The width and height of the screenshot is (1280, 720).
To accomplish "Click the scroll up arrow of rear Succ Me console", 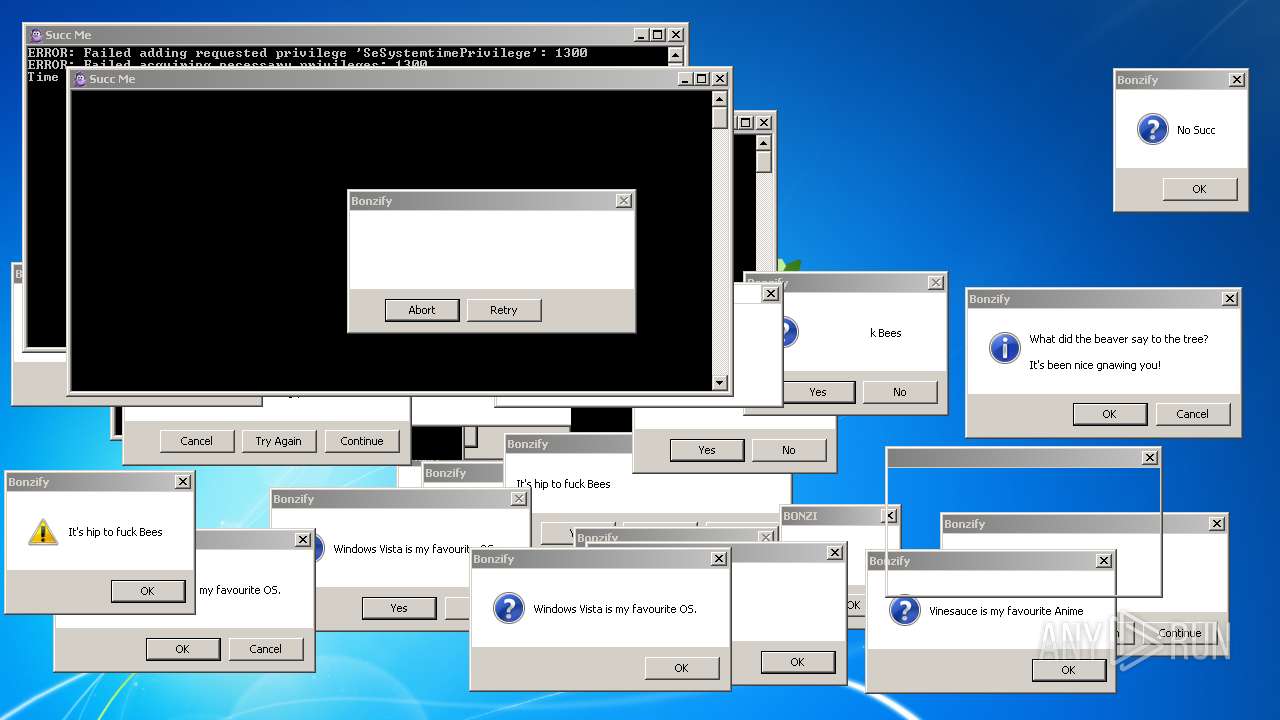I will pyautogui.click(x=675, y=54).
